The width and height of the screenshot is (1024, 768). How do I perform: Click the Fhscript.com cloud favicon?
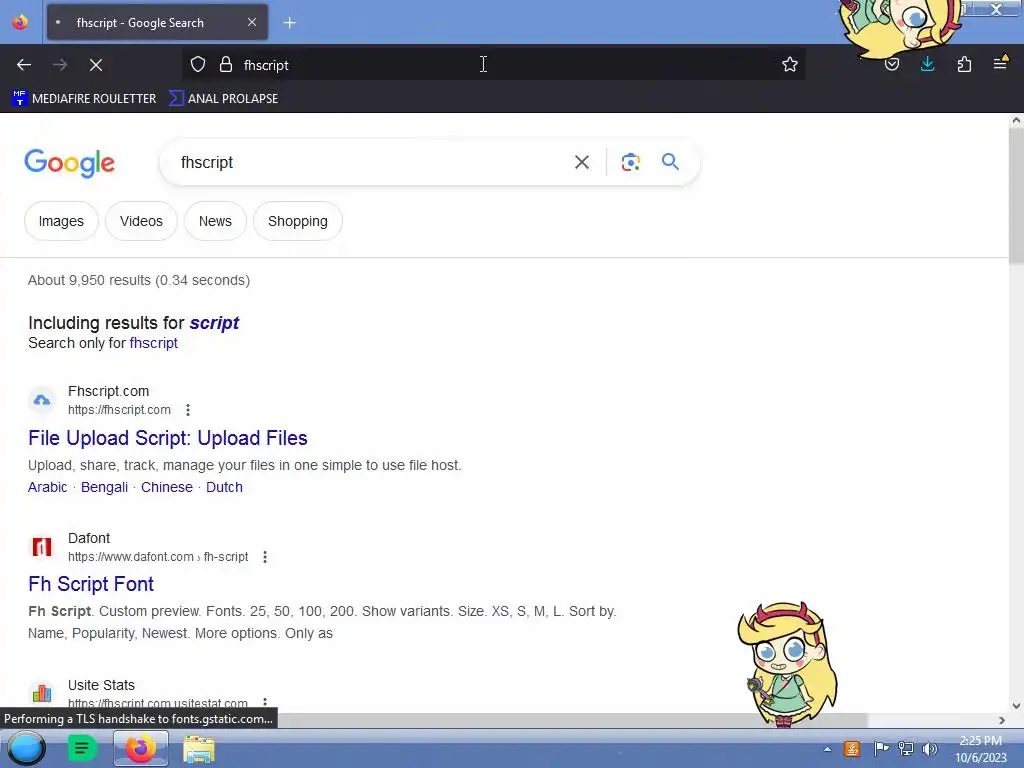(42, 400)
